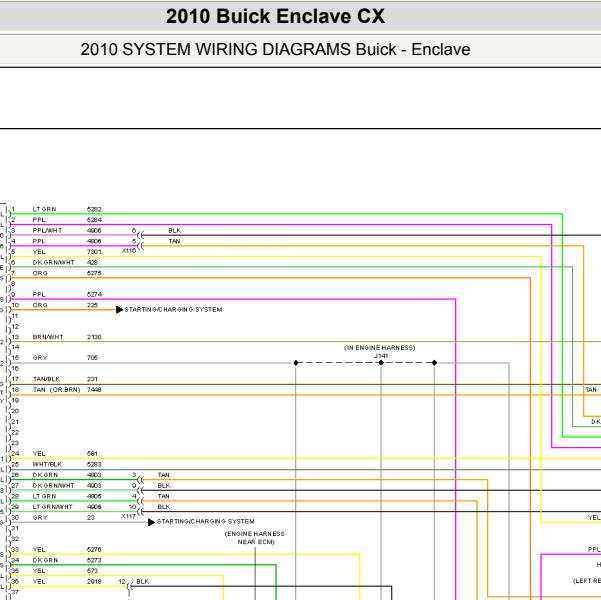Viewport: 601px width, 600px height.
Task: Click BLK label at X116 terminal 6
Action: 174,231
